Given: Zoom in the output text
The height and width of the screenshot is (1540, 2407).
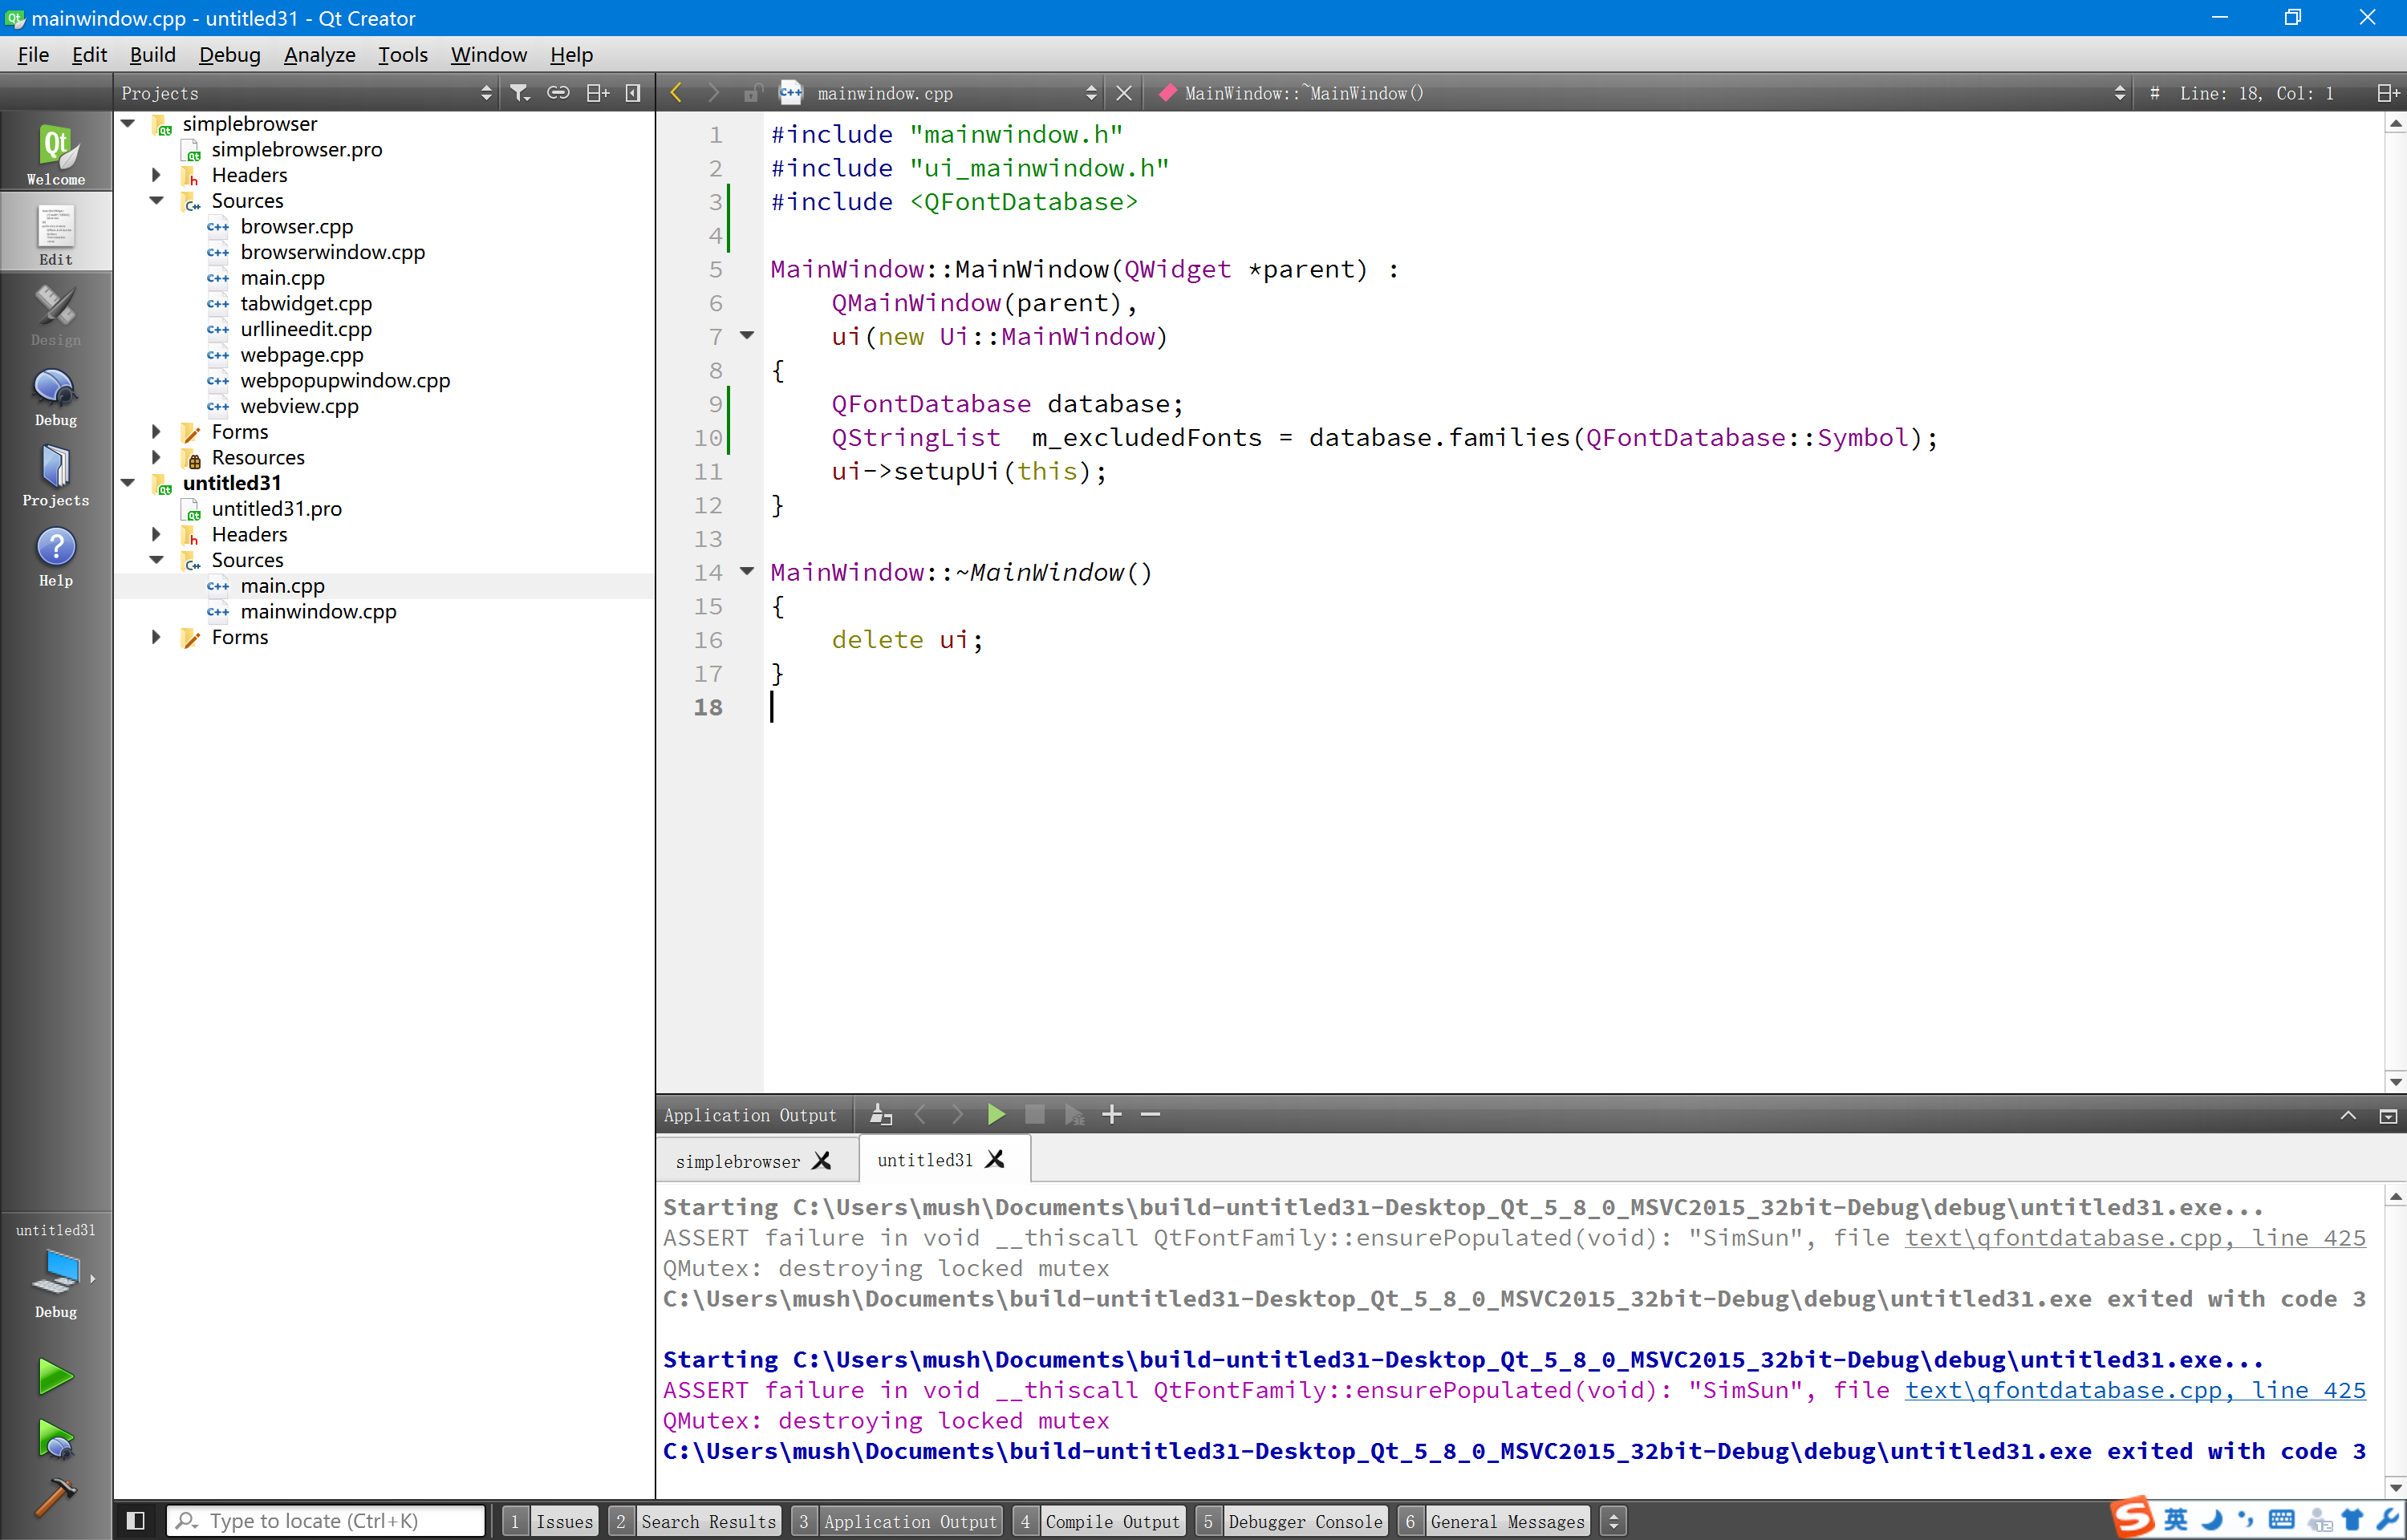Looking at the screenshot, I should [x=1111, y=1114].
